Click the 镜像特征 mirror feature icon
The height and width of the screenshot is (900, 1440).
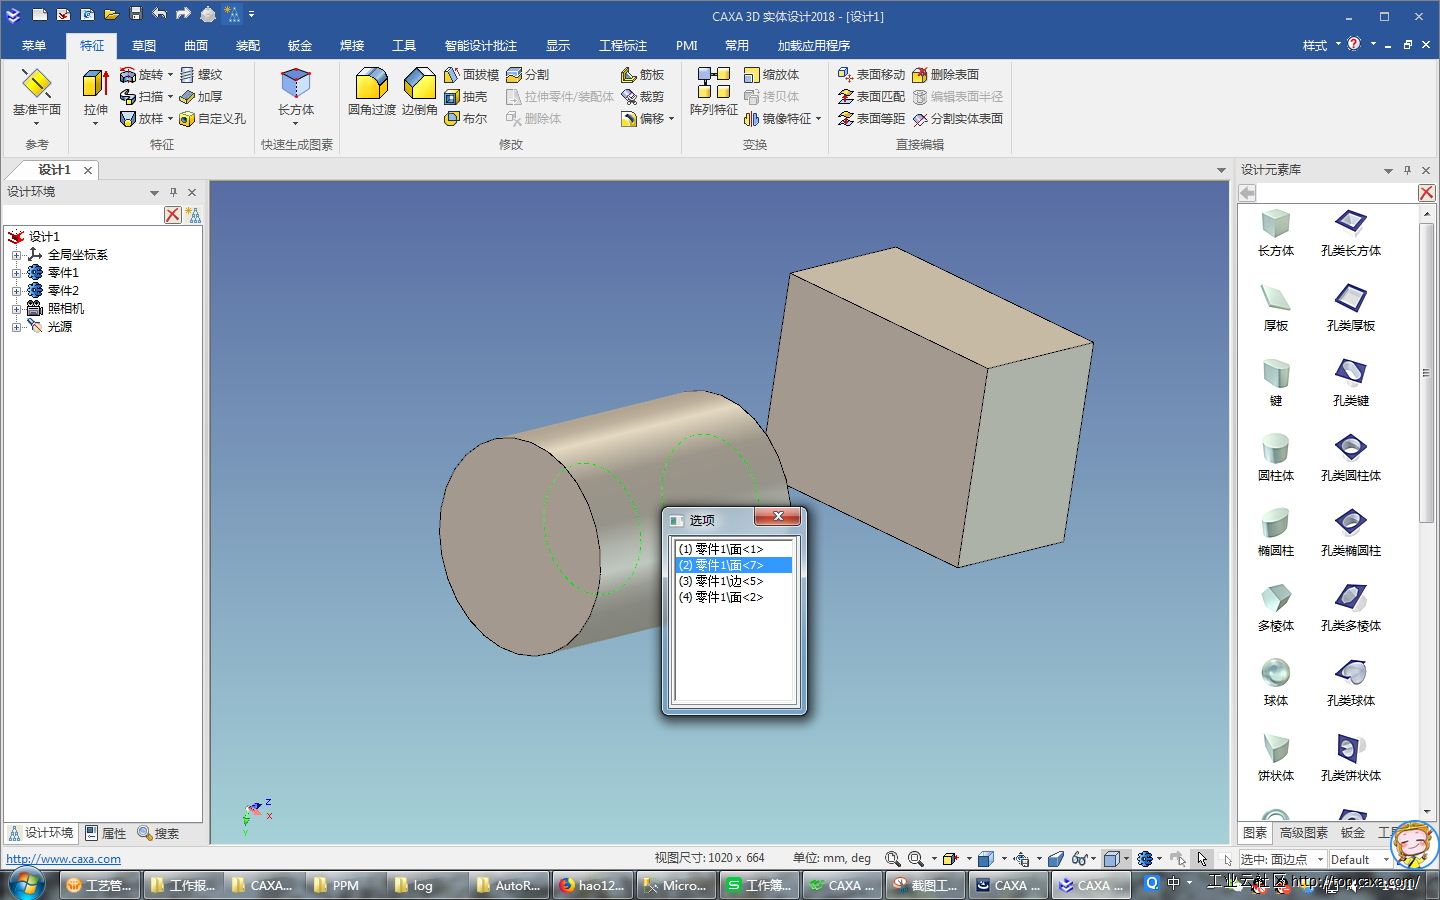pos(752,119)
